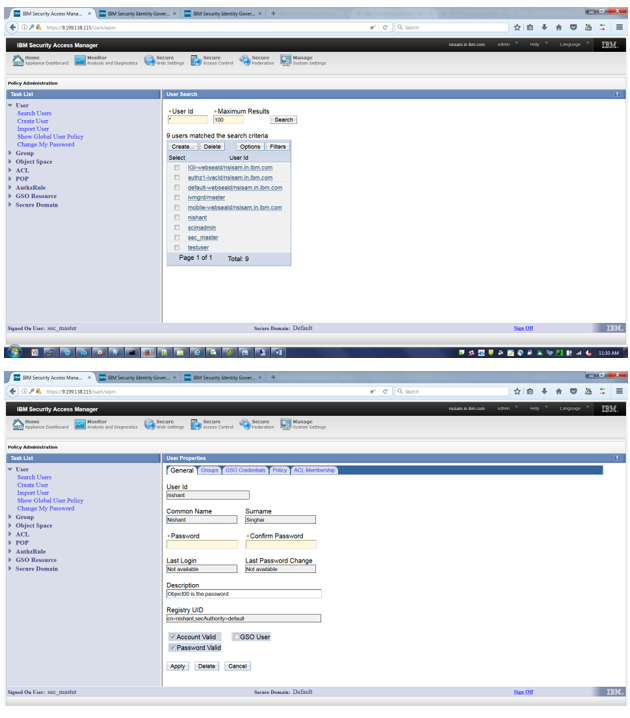Select checkbox for authz1-ivacld/nsisam.in.ibm.com

(177, 178)
